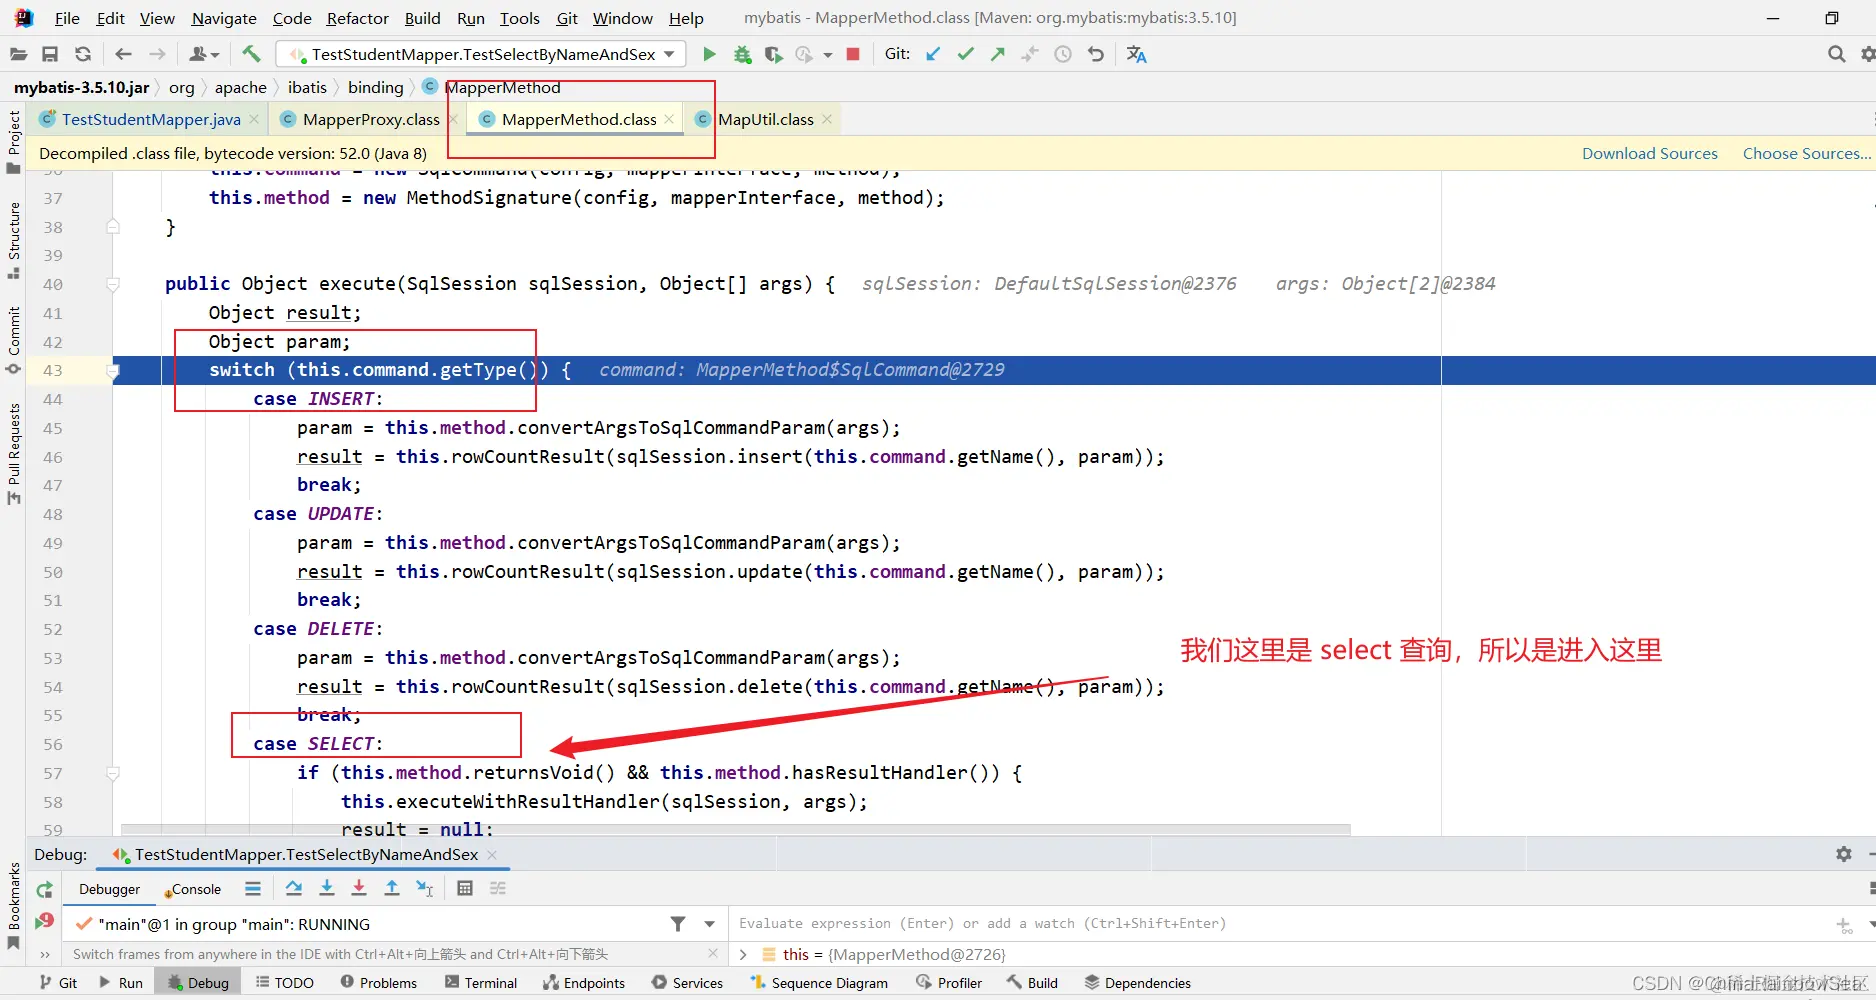This screenshot has width=1876, height=1000.
Task: Open Git history clock icon
Action: click(x=1063, y=54)
